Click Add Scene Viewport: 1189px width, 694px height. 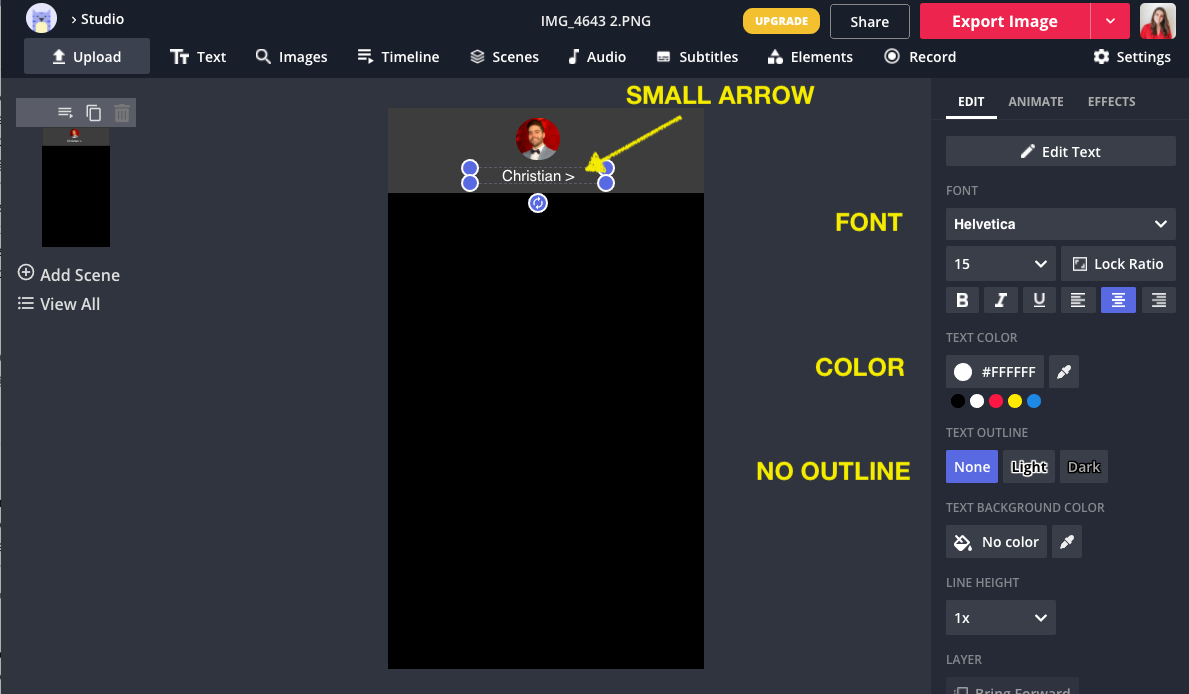click(69, 274)
